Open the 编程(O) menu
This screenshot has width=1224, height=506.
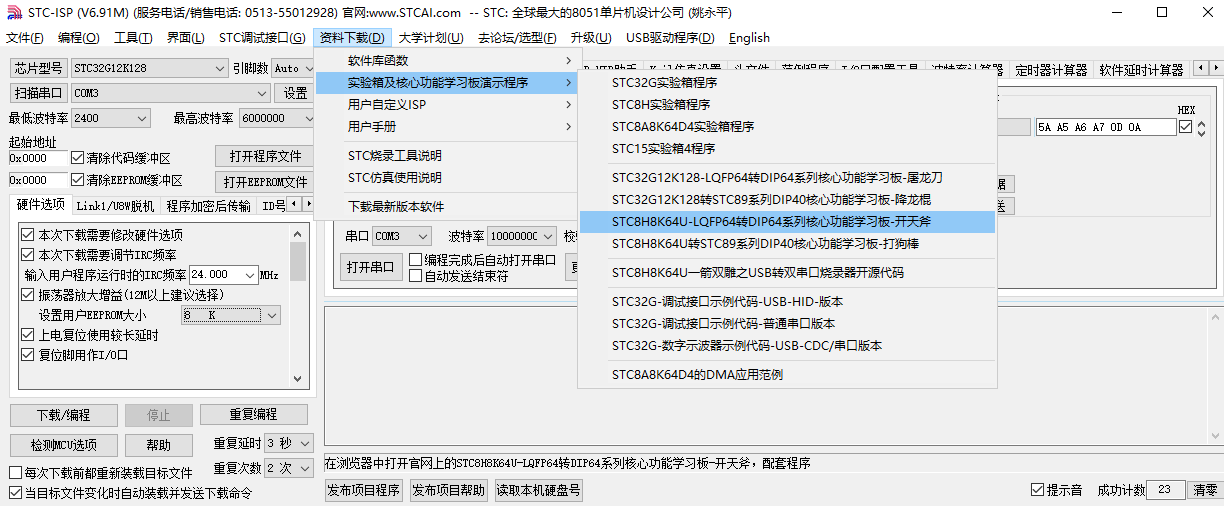[79, 38]
